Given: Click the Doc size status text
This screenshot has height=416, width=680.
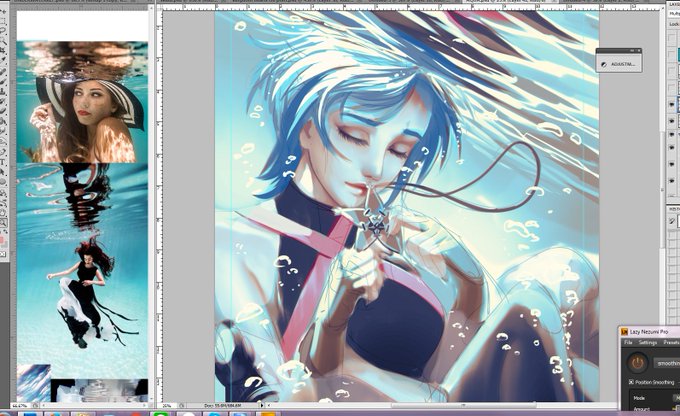Looking at the screenshot, I should [x=222, y=406].
